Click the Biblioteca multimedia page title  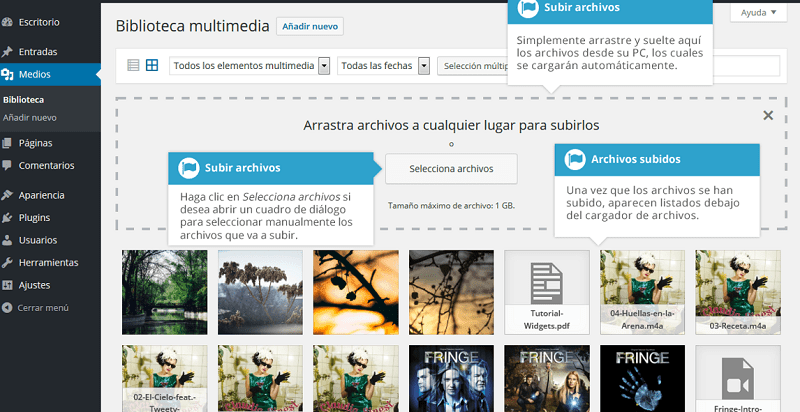(192, 26)
